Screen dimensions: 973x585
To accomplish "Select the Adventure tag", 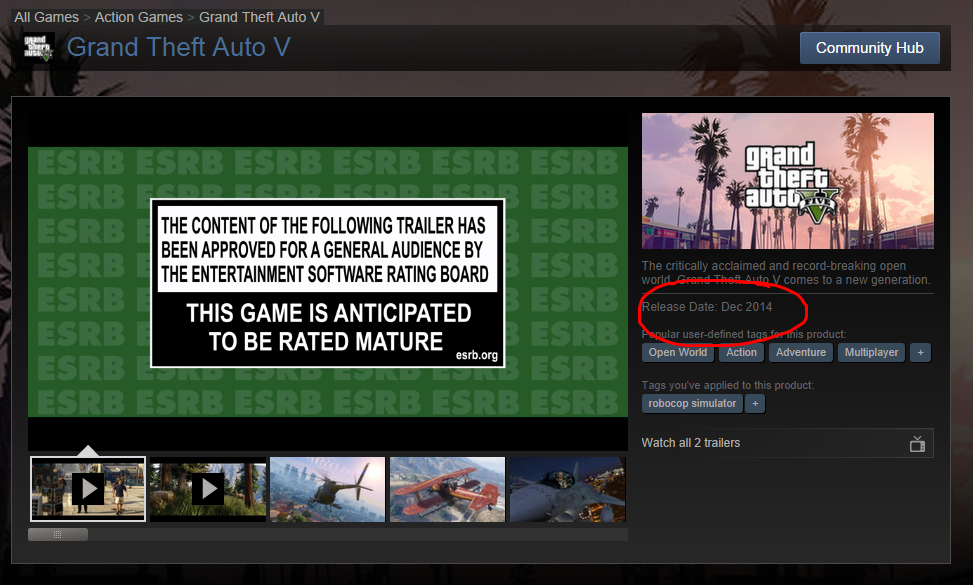I will [x=800, y=352].
